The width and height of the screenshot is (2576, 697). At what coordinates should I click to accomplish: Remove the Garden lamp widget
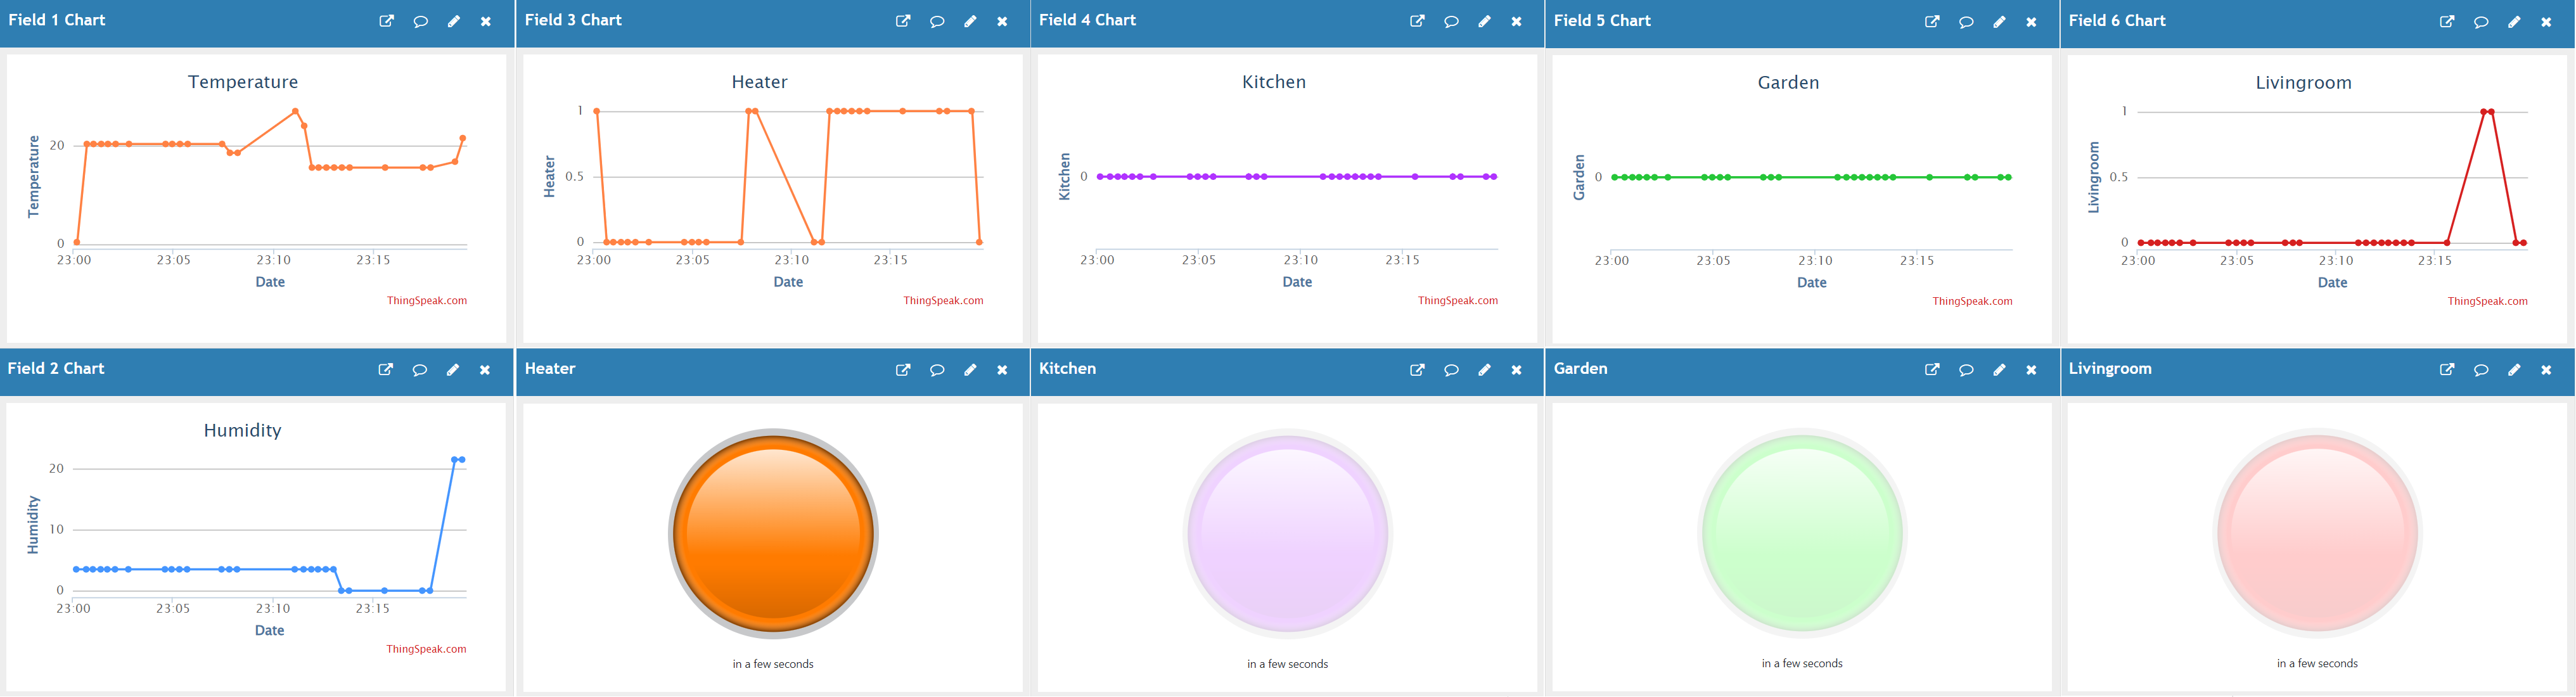click(2031, 370)
